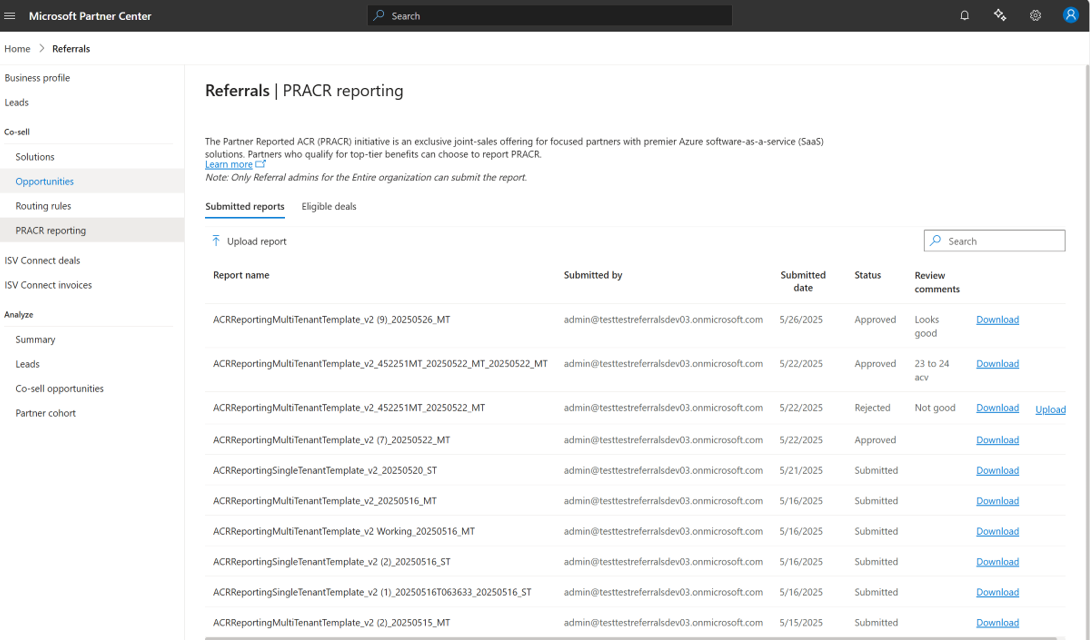Click the 'Not good' review comment
Viewport: 1090px width, 640px height.
(x=935, y=408)
